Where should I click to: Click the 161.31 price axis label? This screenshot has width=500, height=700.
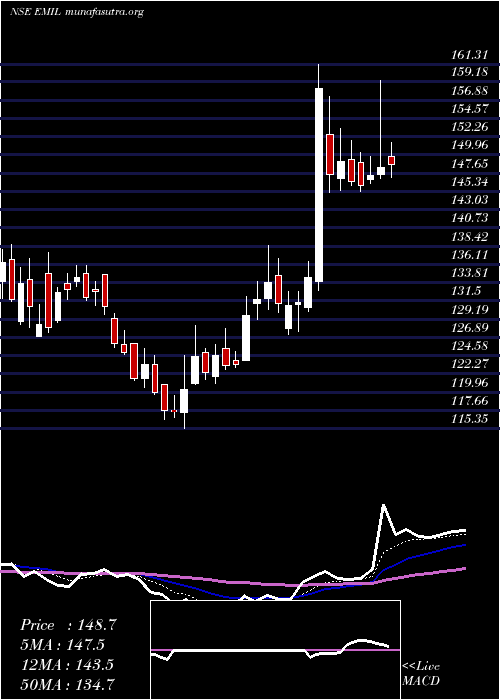[470, 55]
